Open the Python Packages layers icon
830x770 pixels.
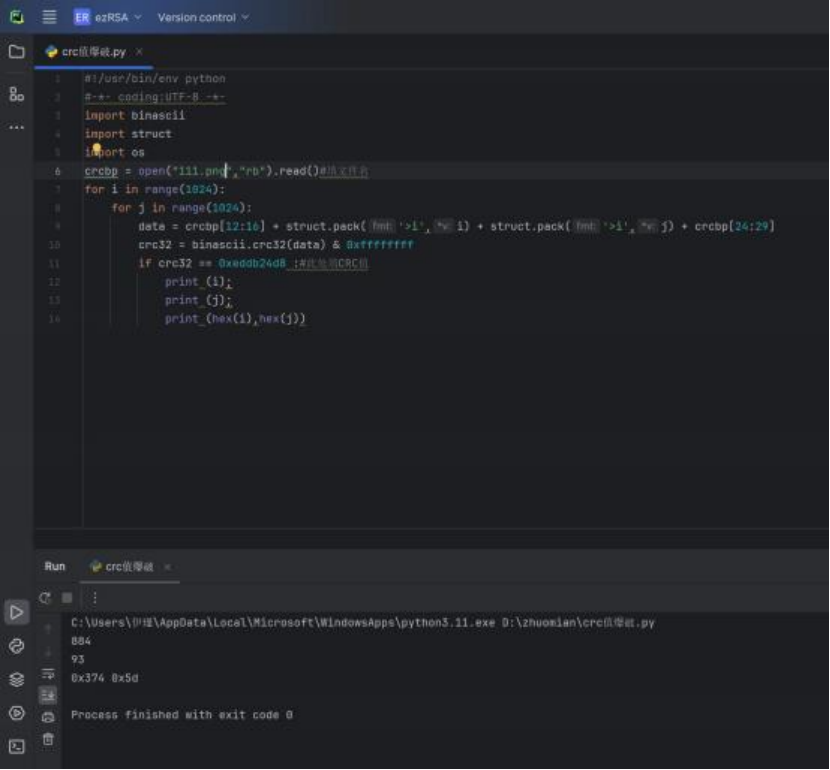click(16, 680)
